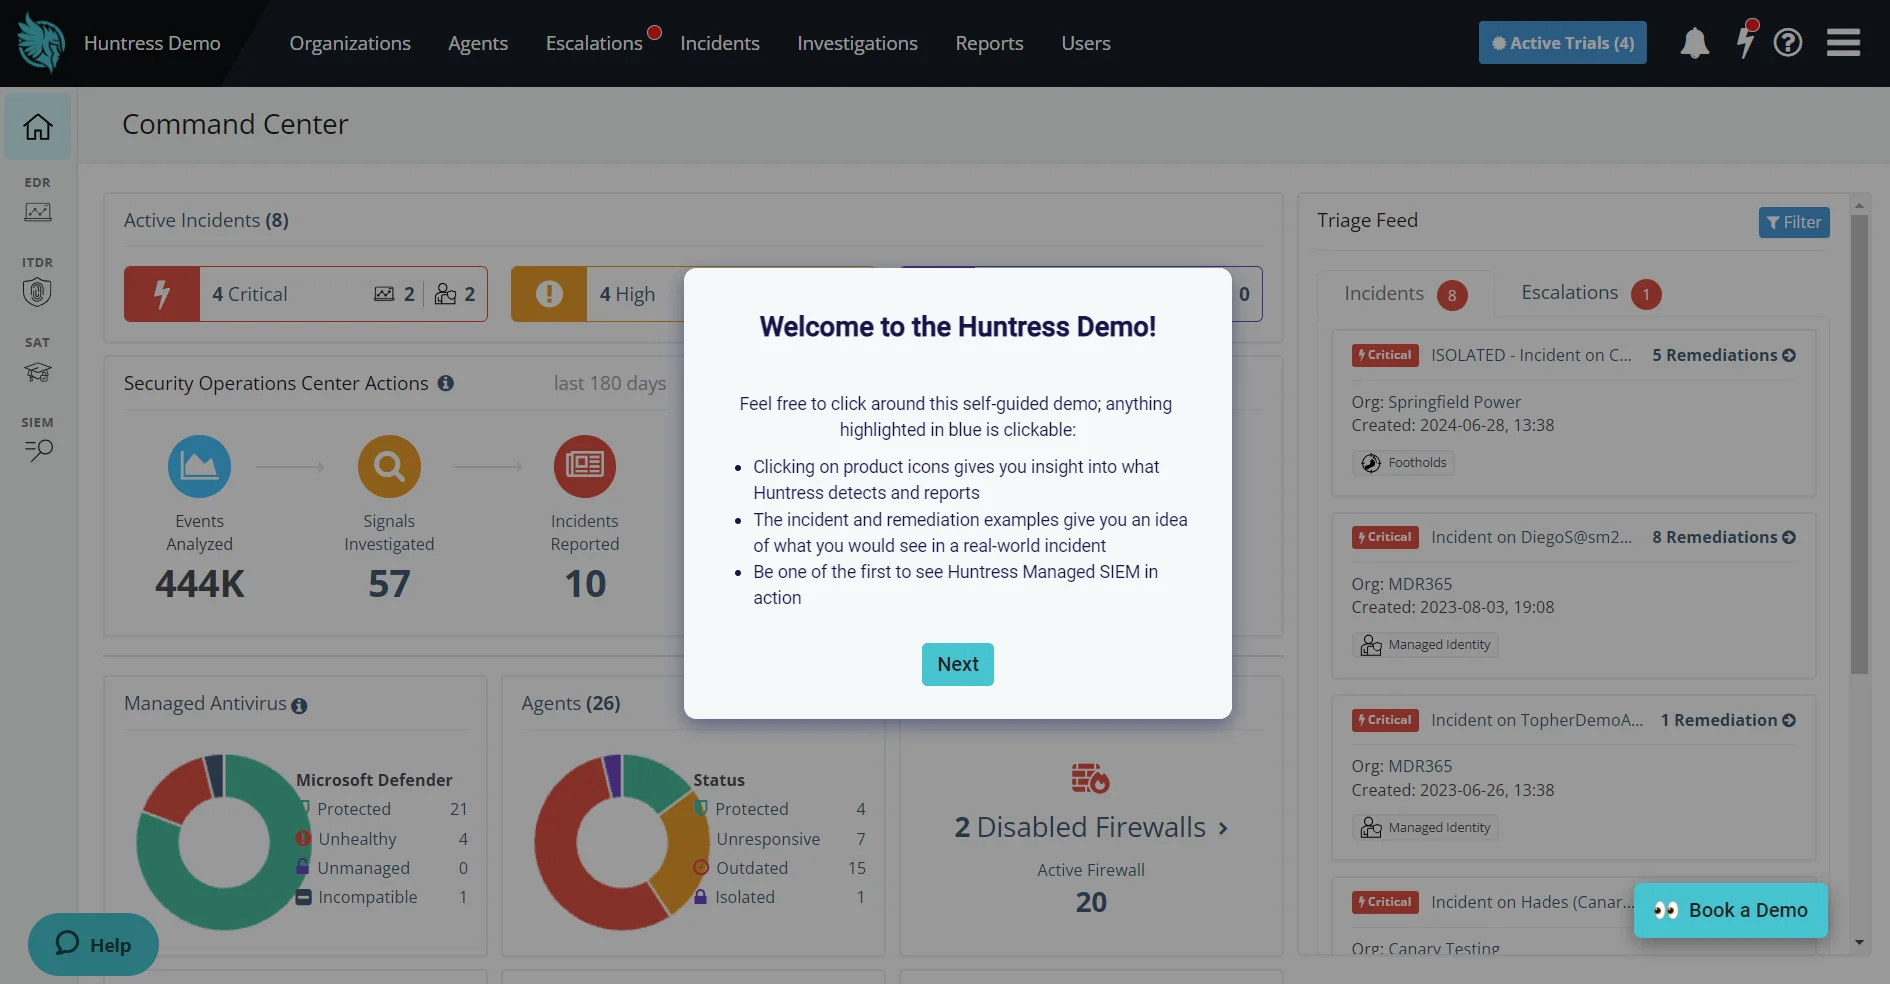Click the Next button in welcome dialog
1890x984 pixels.
(958, 664)
